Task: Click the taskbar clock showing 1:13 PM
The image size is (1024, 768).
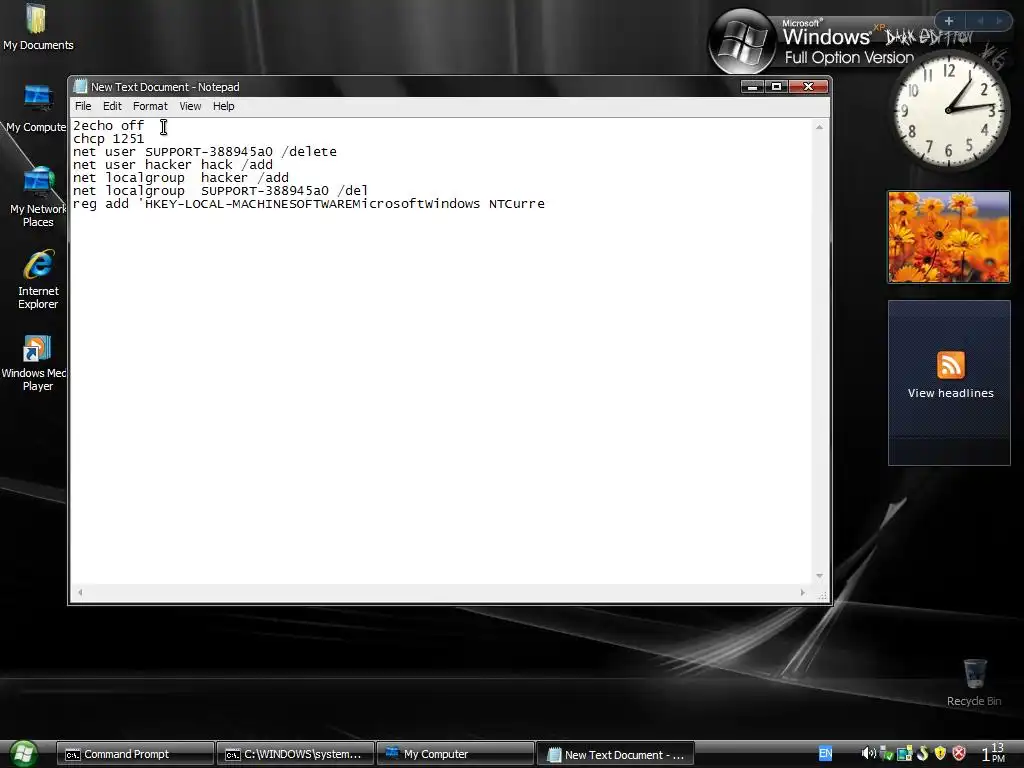Action: click(993, 753)
